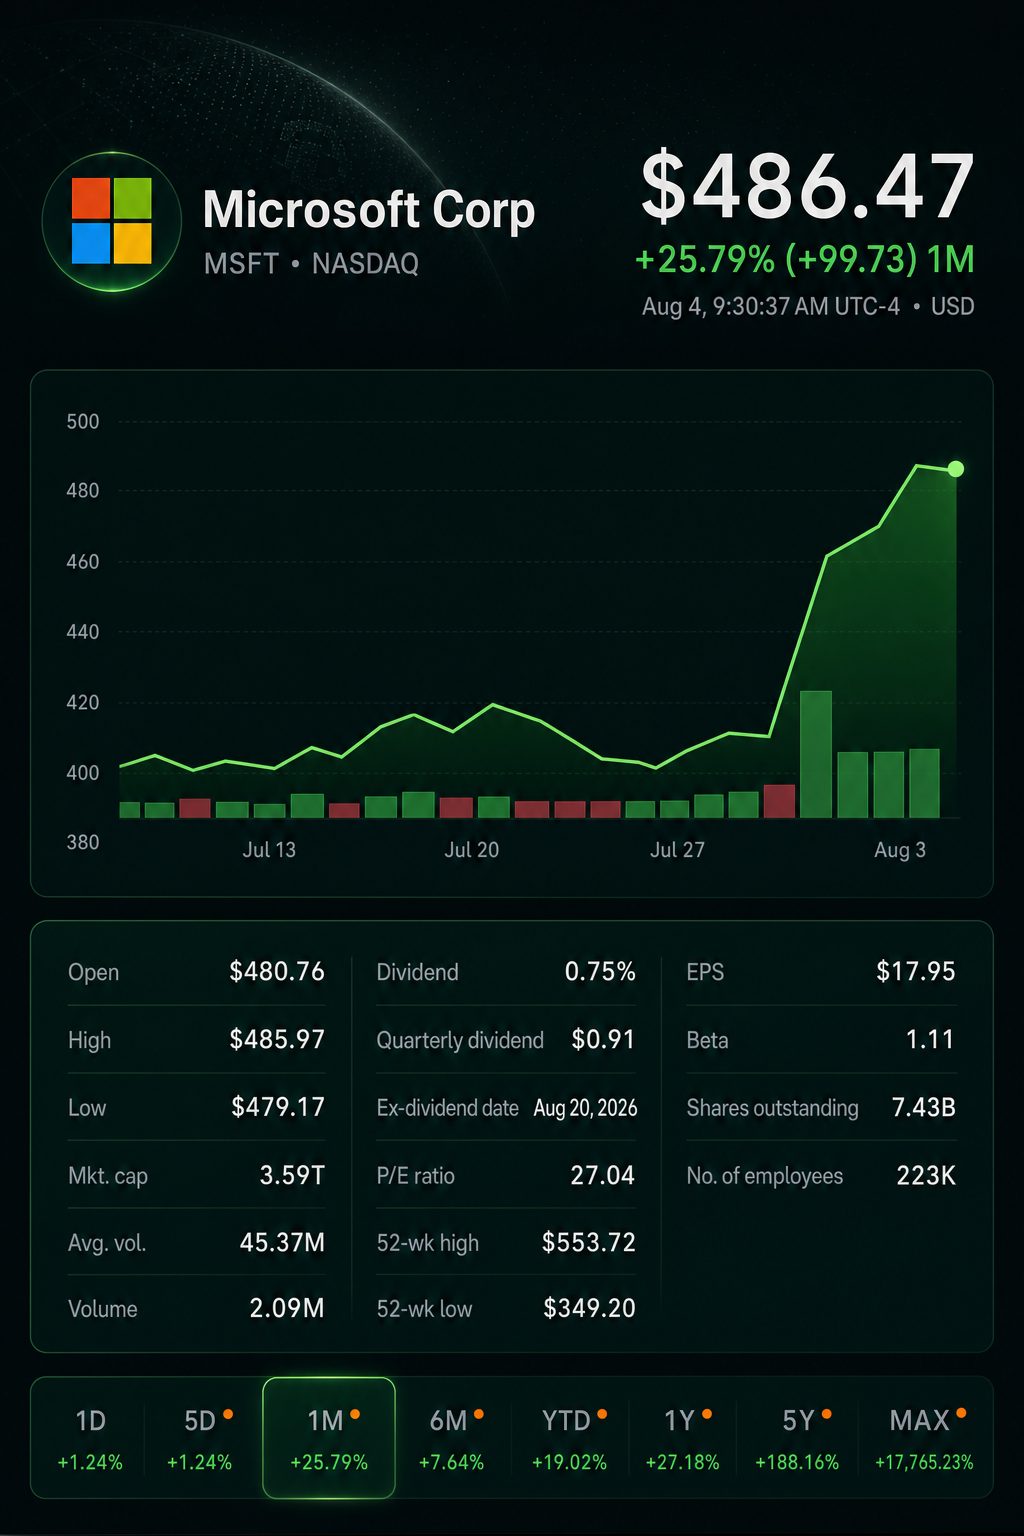Click the Mkt. cap value 3.59T
Screen dimensions: 1024x1536
pyautogui.click(x=292, y=1175)
